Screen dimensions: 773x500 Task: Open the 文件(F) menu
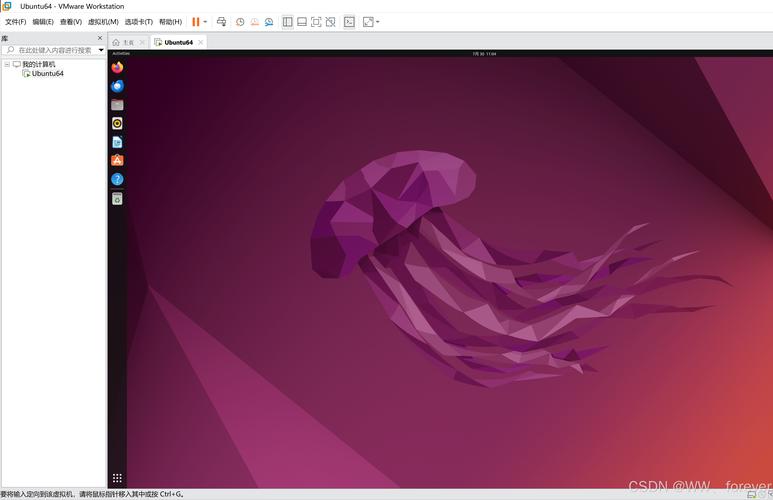click(x=15, y=21)
